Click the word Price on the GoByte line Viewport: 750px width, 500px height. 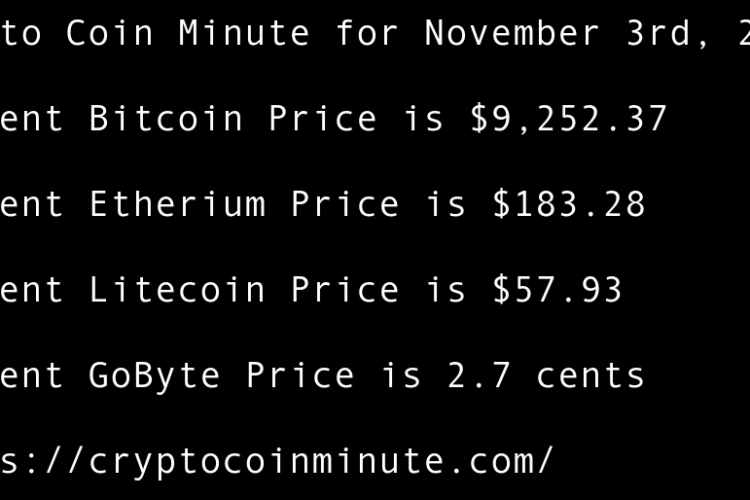coord(300,376)
